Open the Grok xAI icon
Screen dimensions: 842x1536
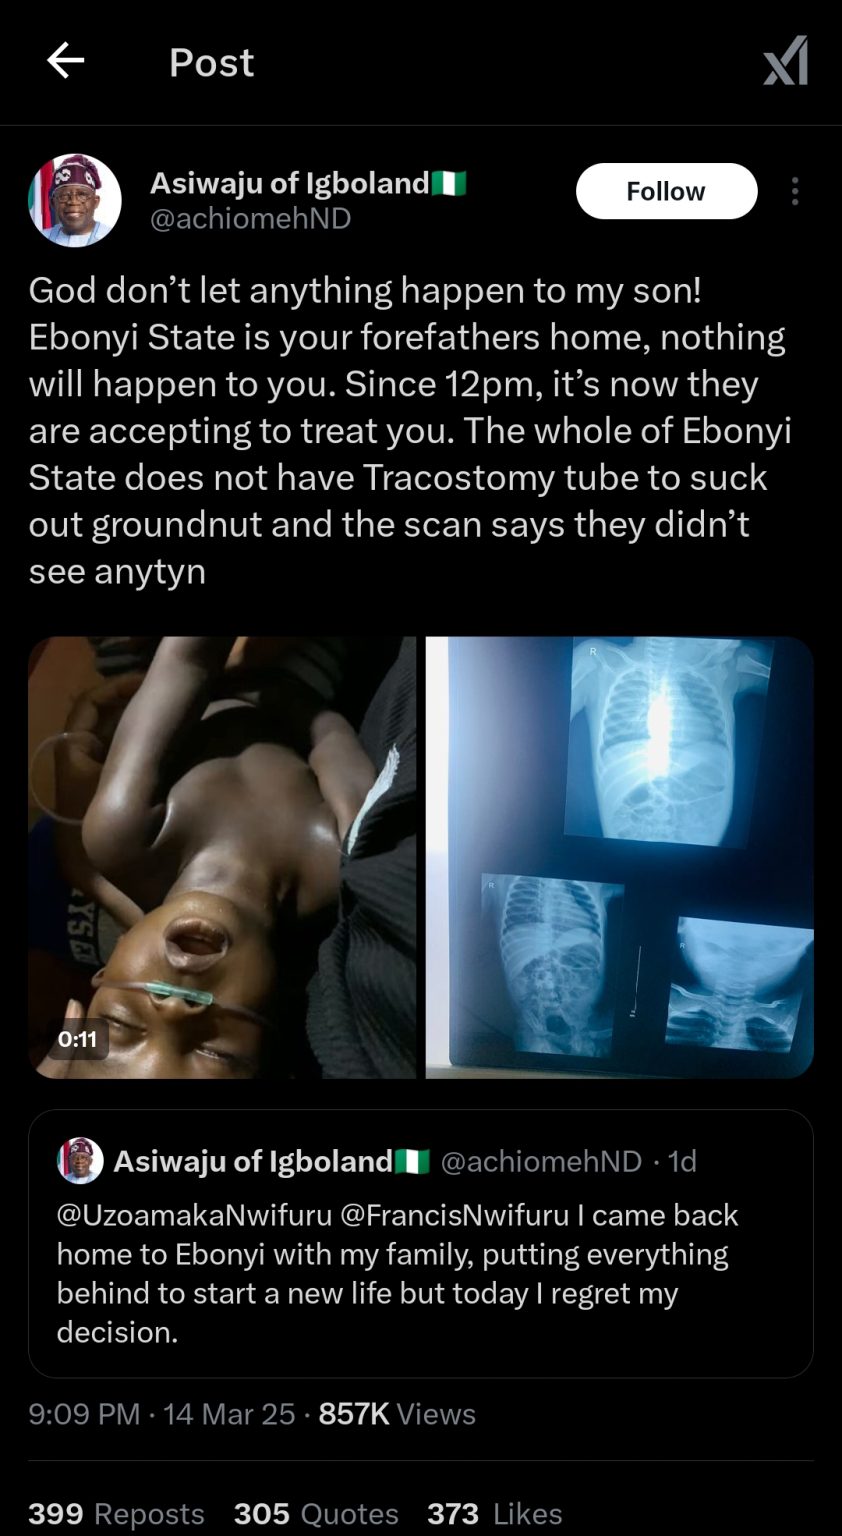pyautogui.click(x=785, y=62)
